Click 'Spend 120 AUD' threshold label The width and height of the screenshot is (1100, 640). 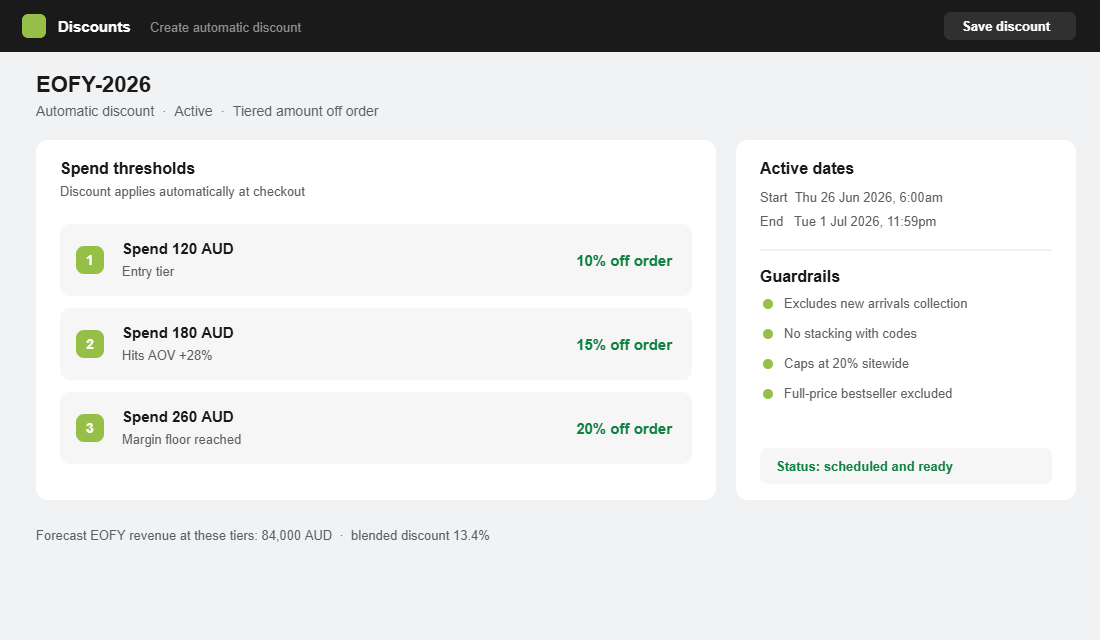pos(178,249)
